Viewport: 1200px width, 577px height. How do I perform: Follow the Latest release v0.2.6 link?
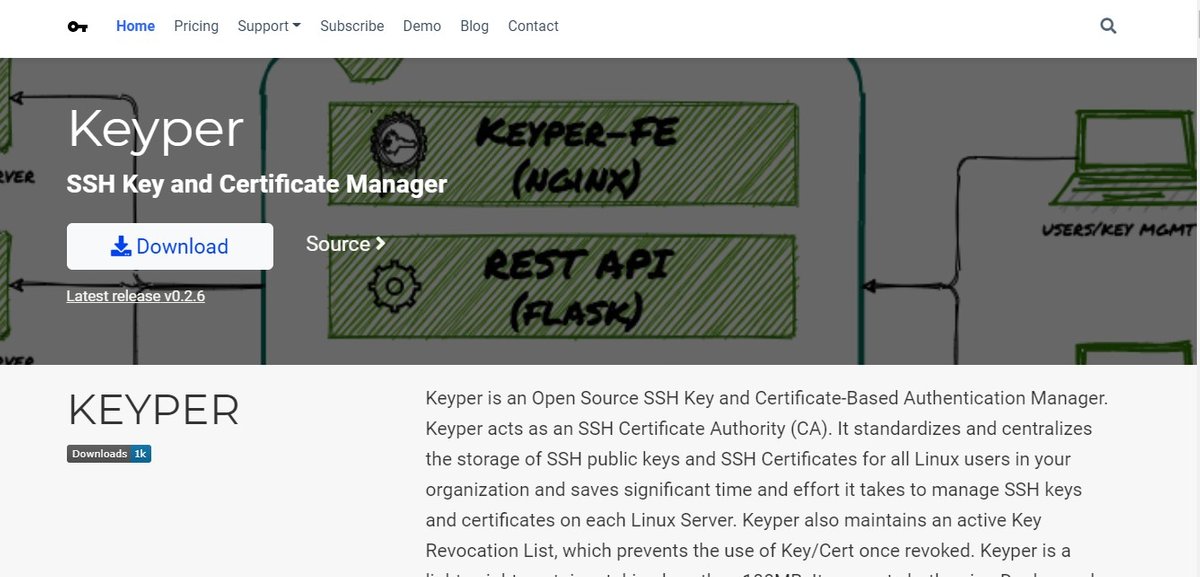pyautogui.click(x=135, y=295)
